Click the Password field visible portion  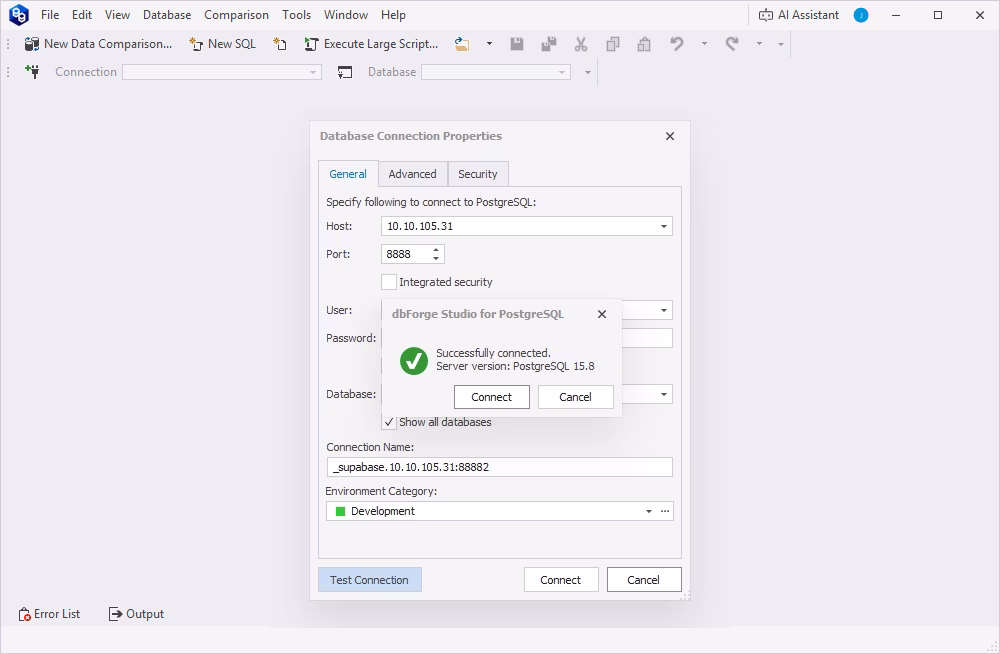pos(647,338)
